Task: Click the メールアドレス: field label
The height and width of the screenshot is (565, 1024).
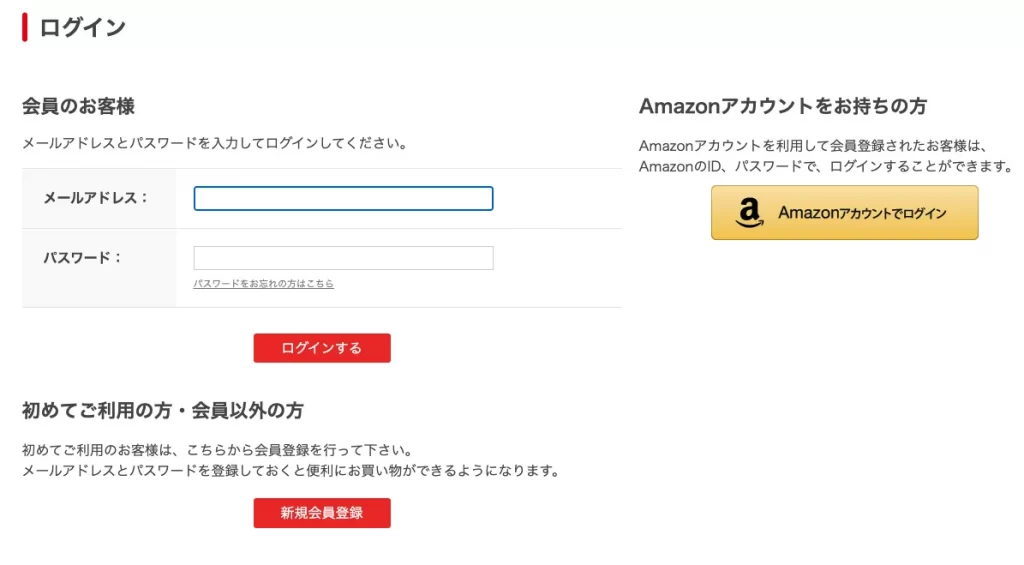Action: coord(96,198)
